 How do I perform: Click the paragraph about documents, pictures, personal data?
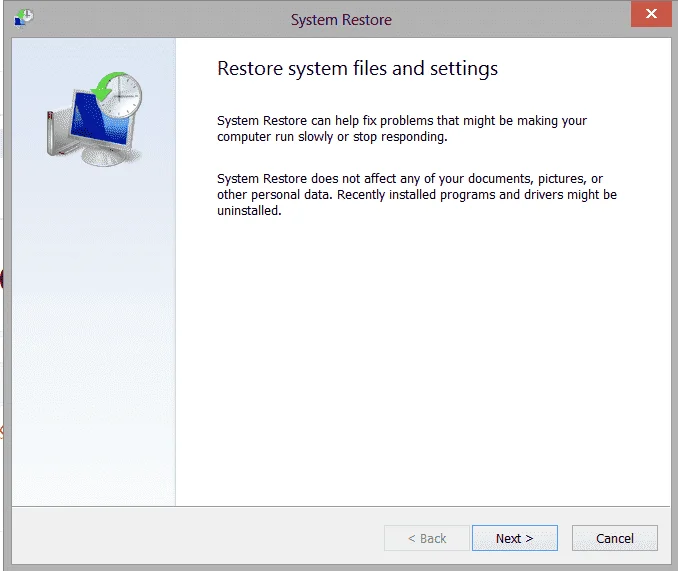(x=417, y=195)
